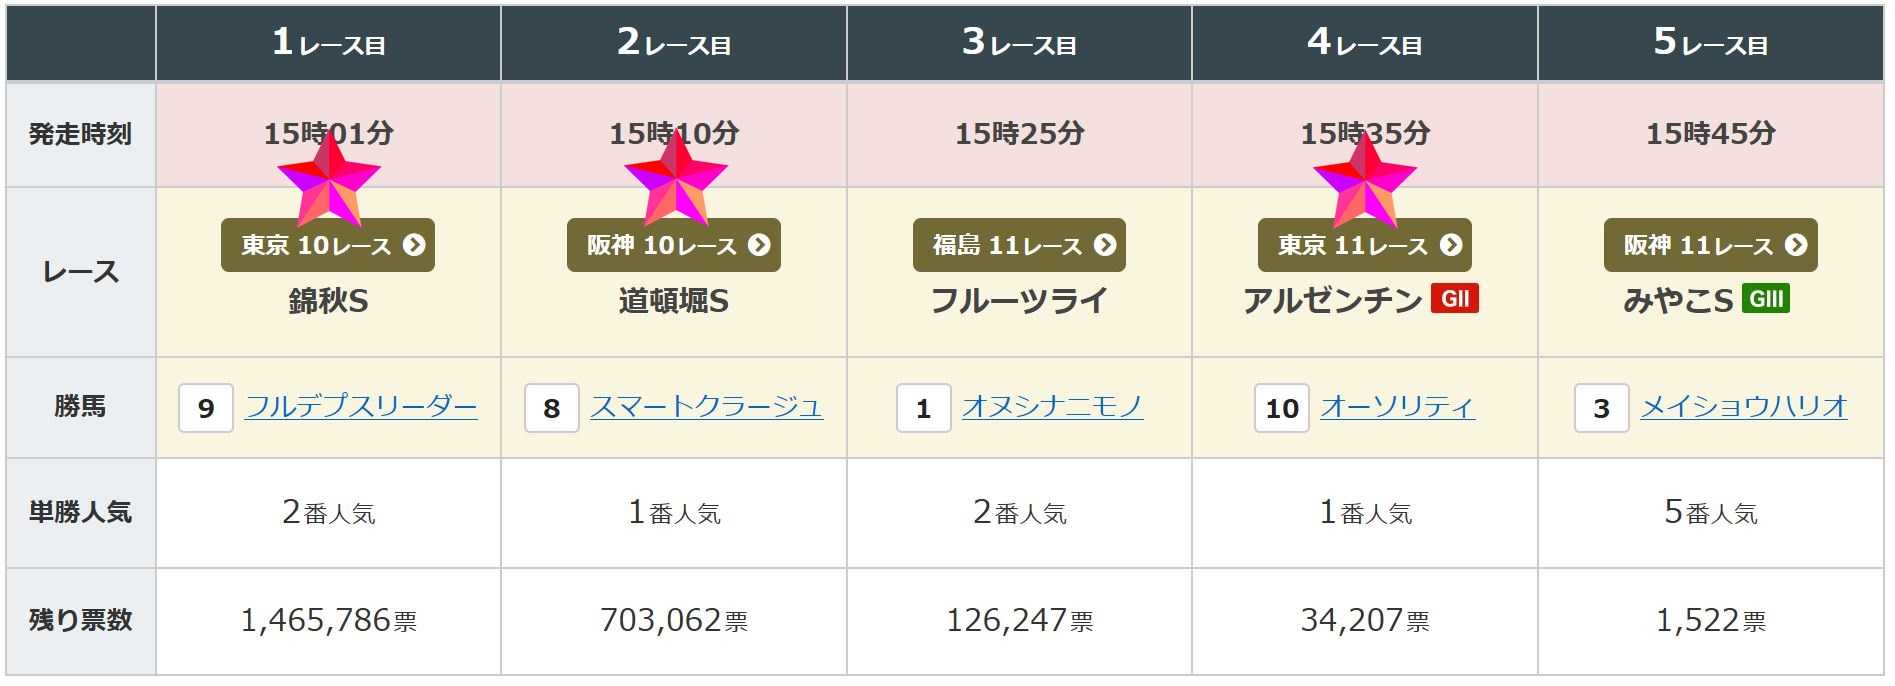Open horse link オヌシナニモノ
The image size is (1895, 686).
[x=1053, y=406]
